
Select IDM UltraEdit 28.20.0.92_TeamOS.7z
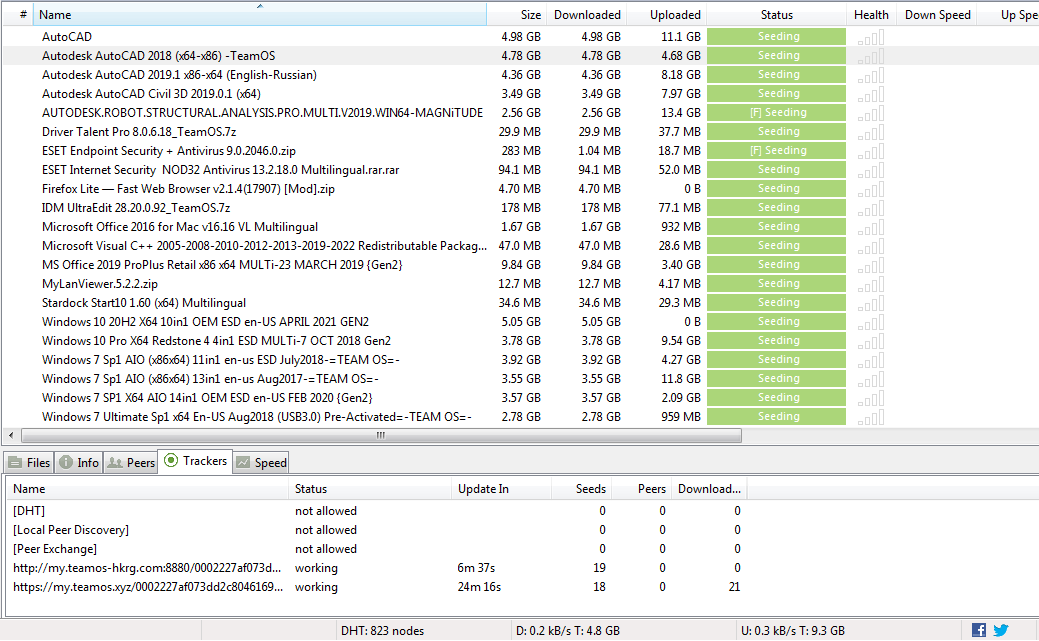(x=136, y=208)
